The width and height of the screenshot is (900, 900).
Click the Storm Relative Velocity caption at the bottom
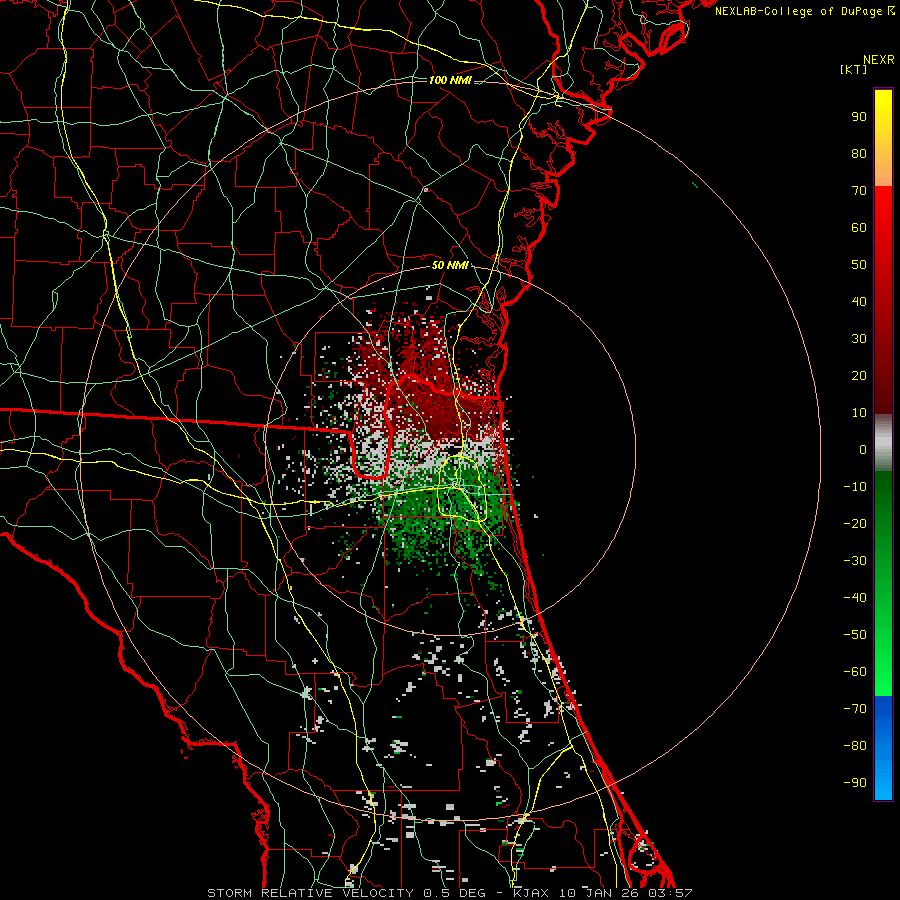(x=450, y=893)
